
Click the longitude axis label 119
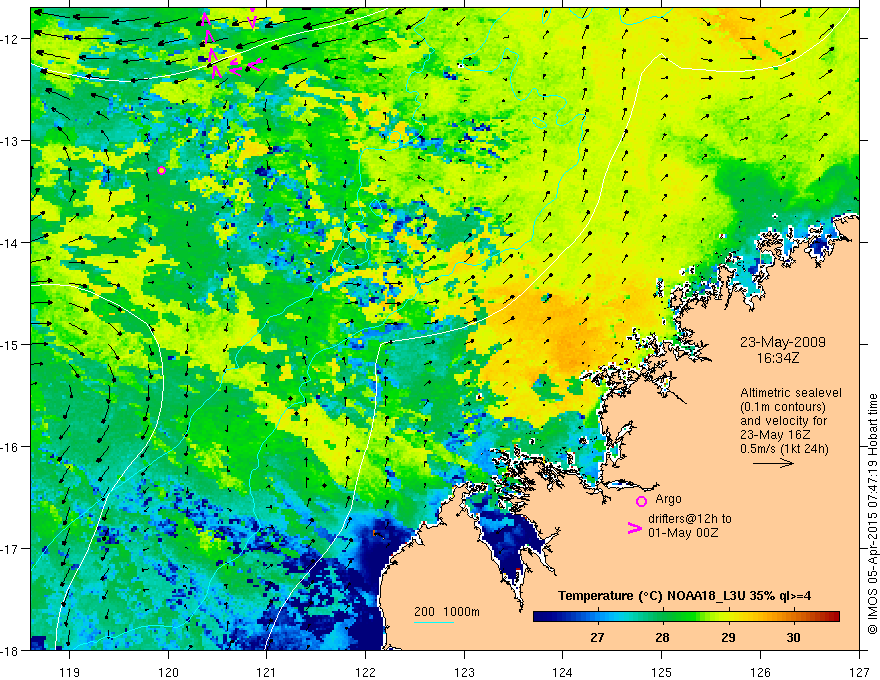70,672
